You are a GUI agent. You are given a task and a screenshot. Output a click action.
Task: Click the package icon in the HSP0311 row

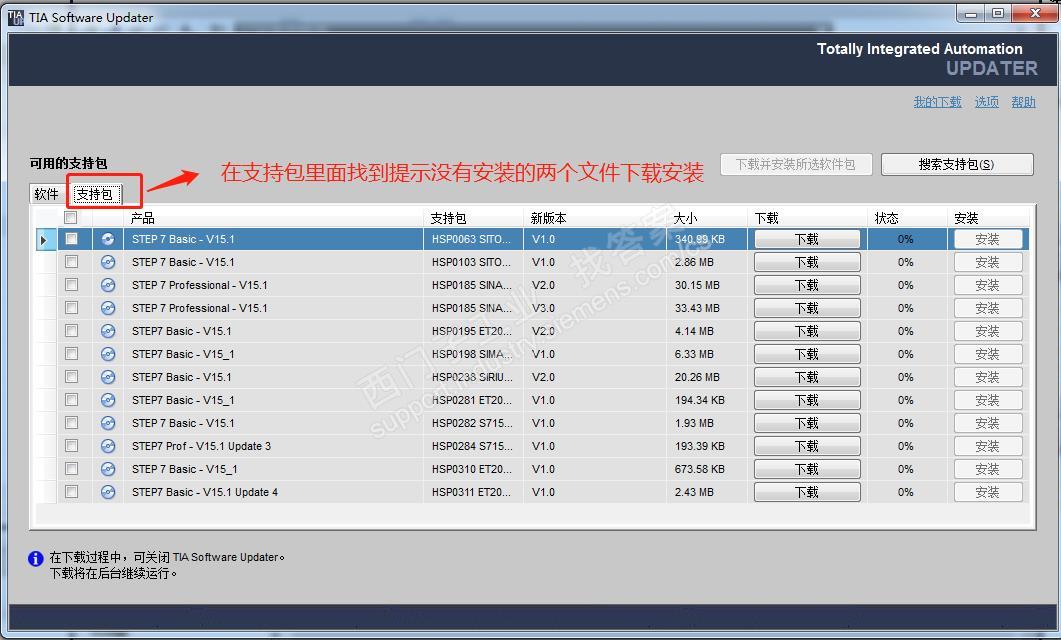pyautogui.click(x=108, y=492)
